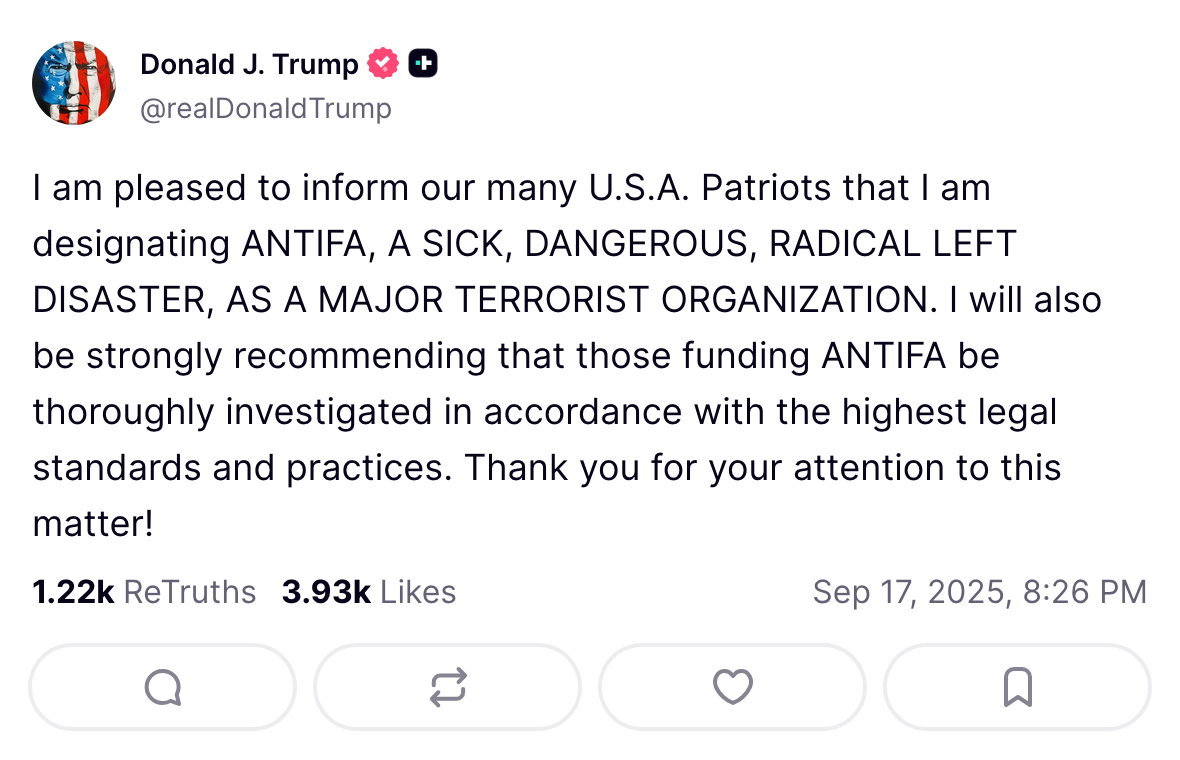Click the ReTruth arrows icon

point(448,687)
